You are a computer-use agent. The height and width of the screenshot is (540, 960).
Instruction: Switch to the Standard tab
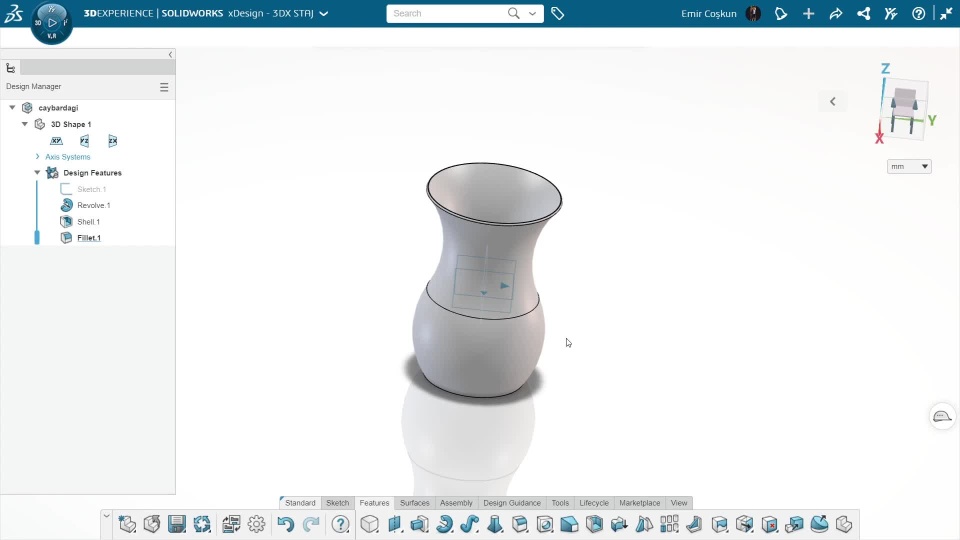click(300, 503)
